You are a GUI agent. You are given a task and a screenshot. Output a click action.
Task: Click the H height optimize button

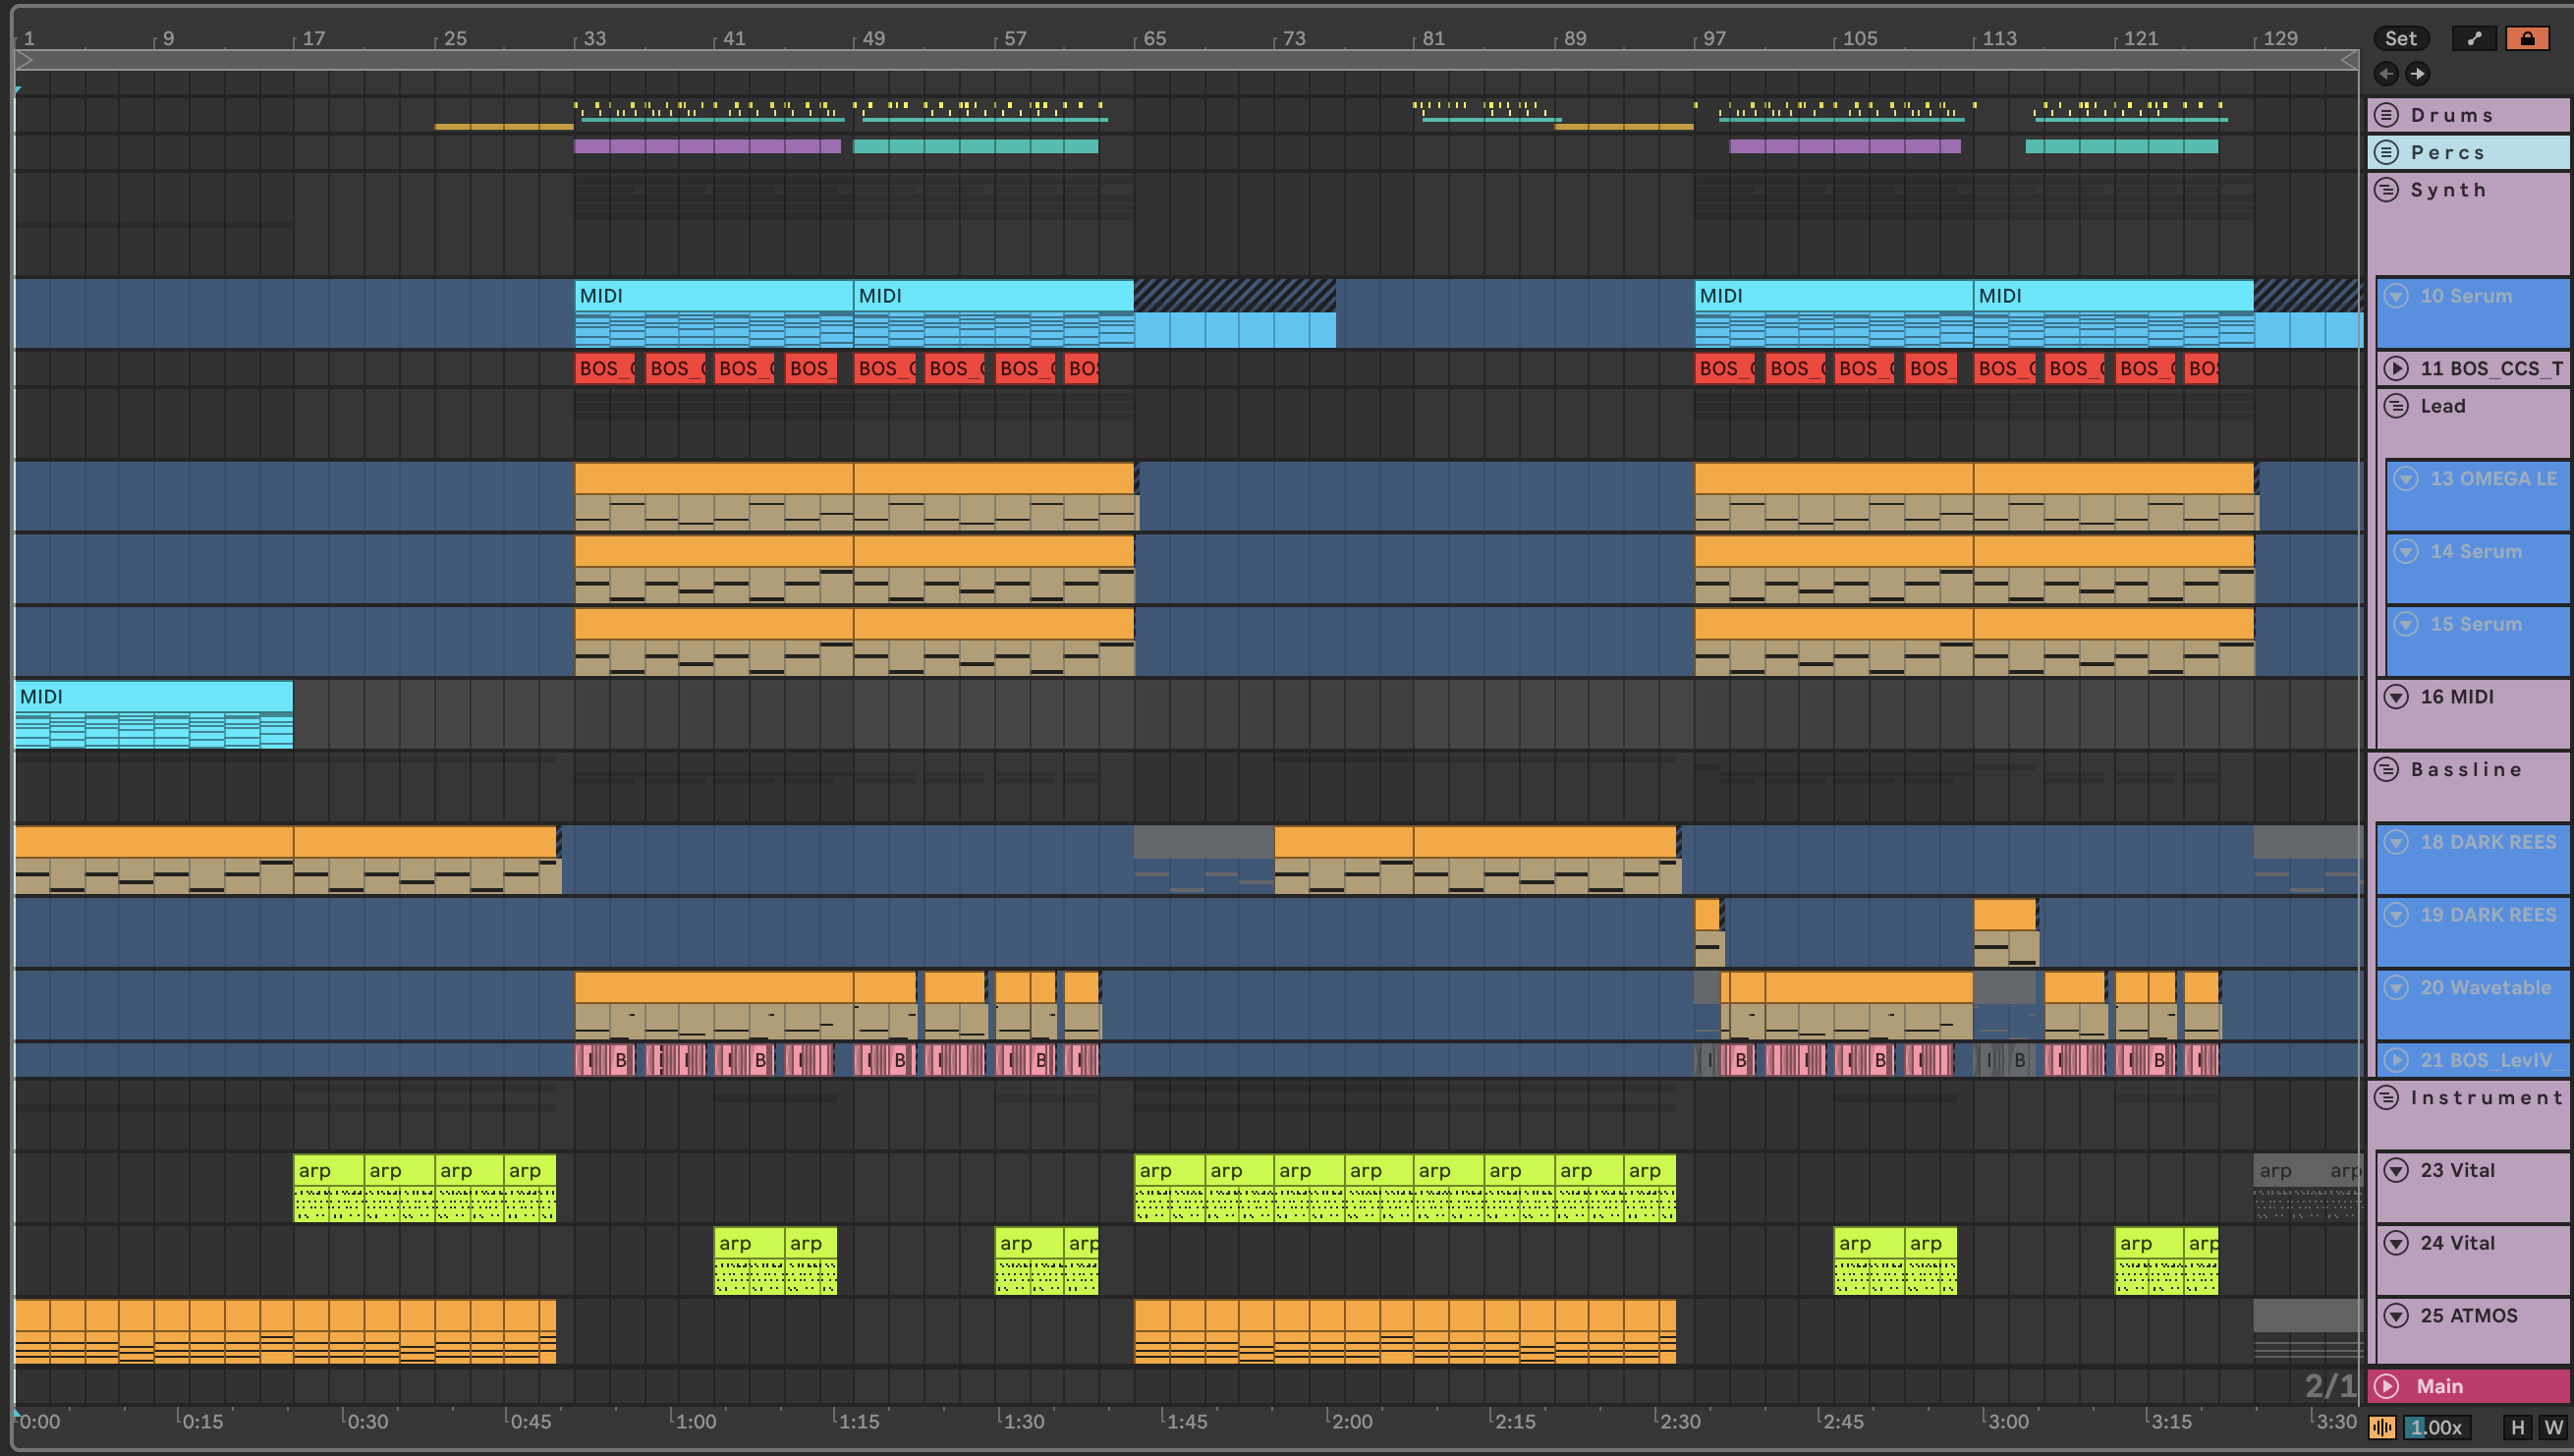coord(2518,1427)
